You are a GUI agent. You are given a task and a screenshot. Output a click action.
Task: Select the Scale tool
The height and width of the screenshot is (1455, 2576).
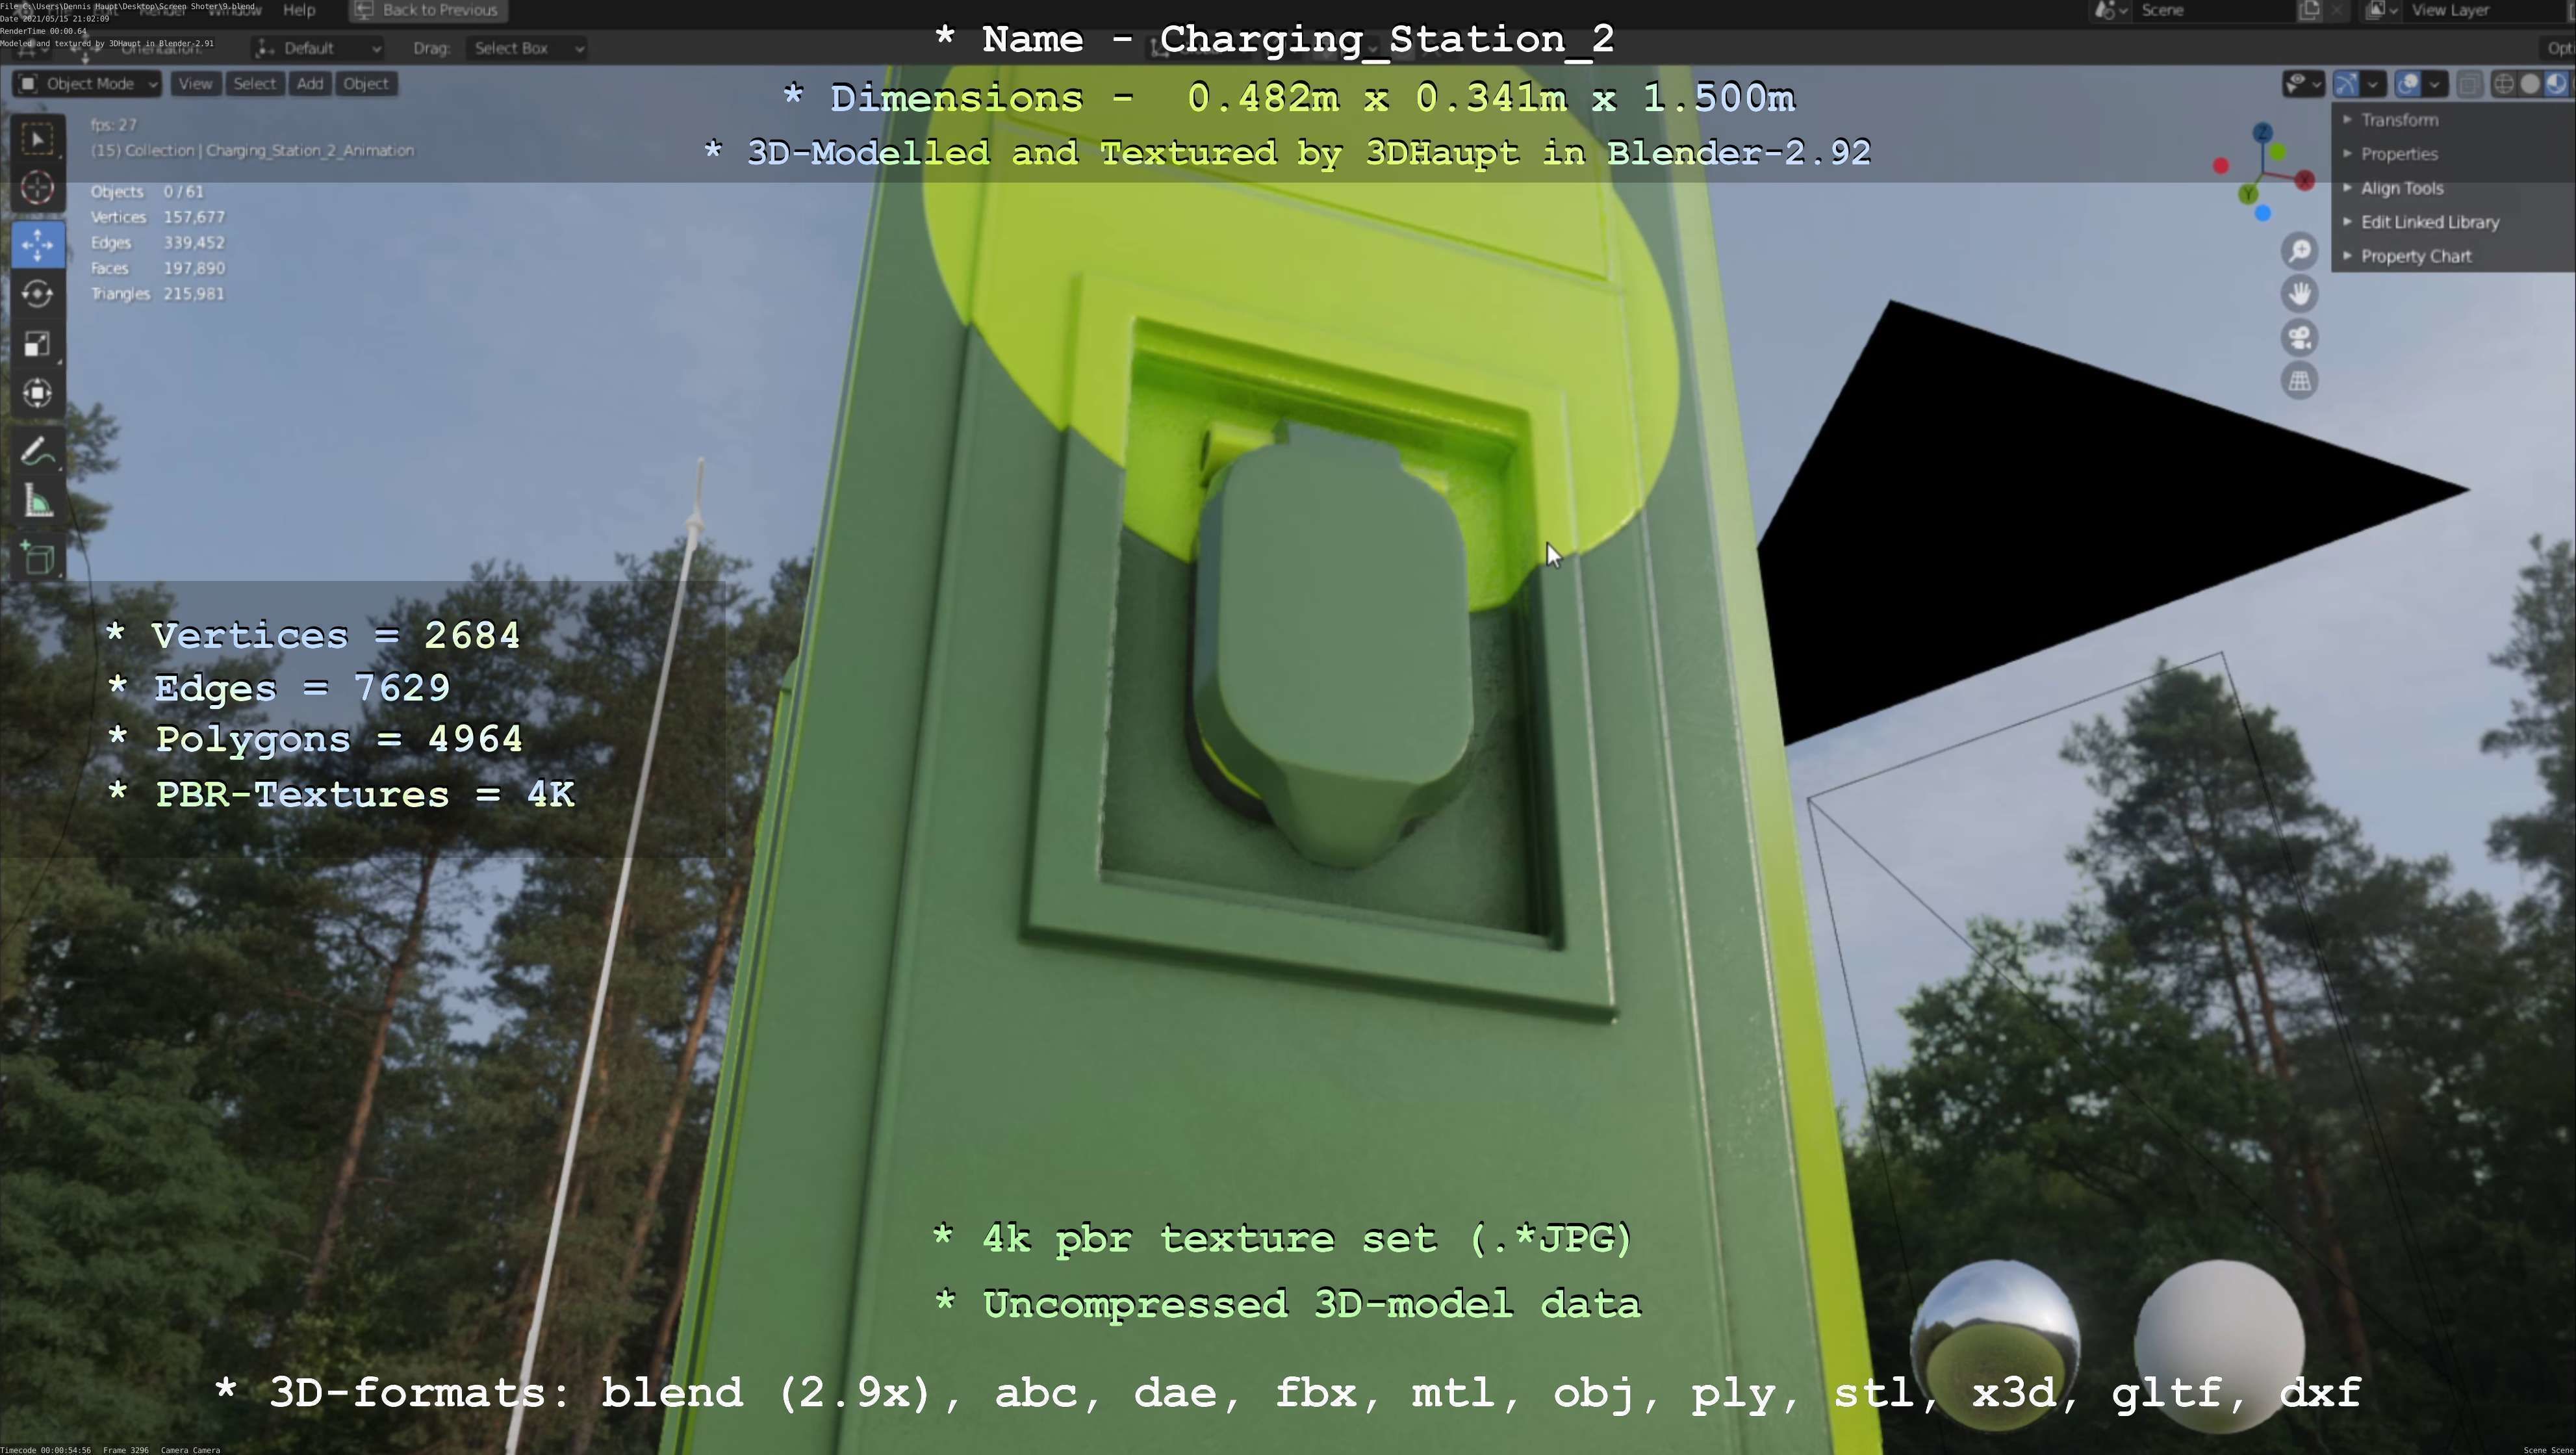38,344
